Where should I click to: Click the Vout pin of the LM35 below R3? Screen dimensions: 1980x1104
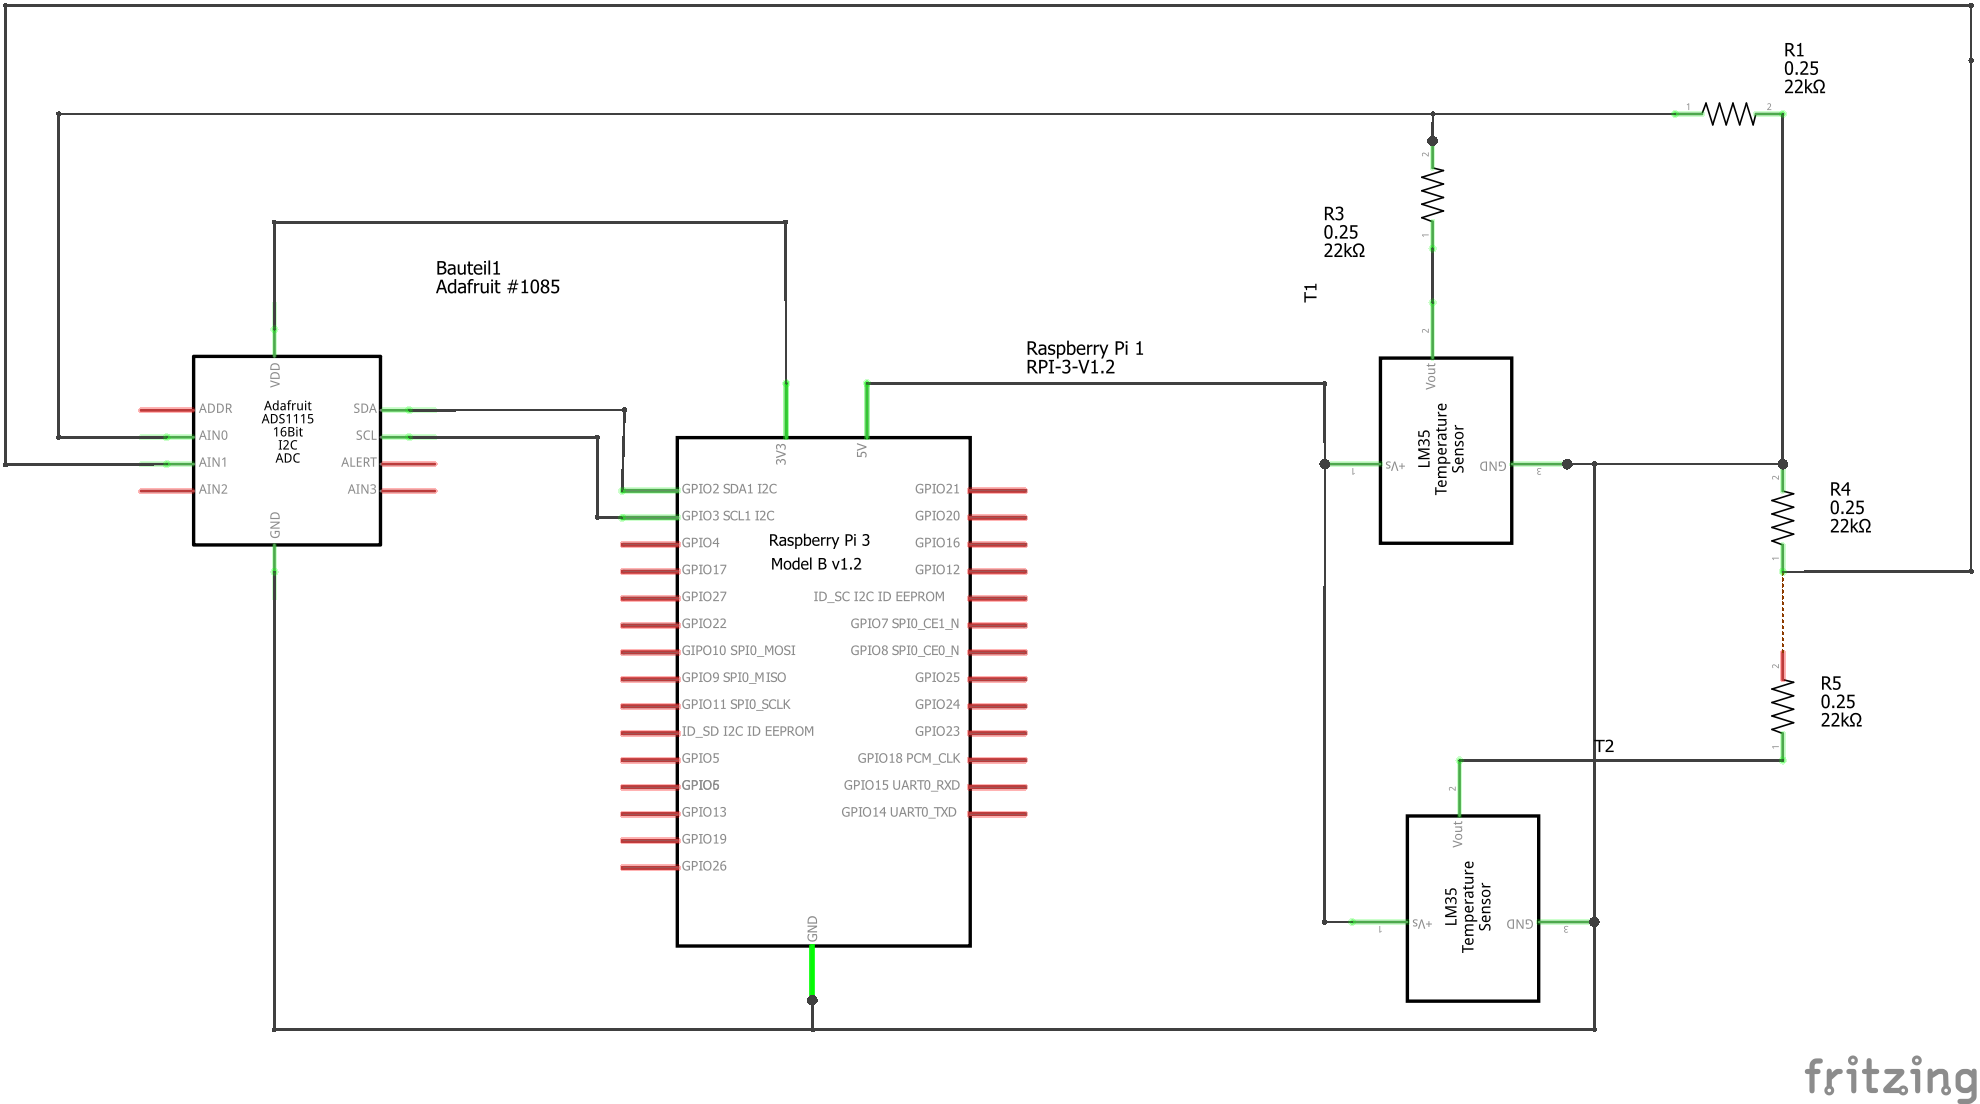pyautogui.click(x=1433, y=330)
